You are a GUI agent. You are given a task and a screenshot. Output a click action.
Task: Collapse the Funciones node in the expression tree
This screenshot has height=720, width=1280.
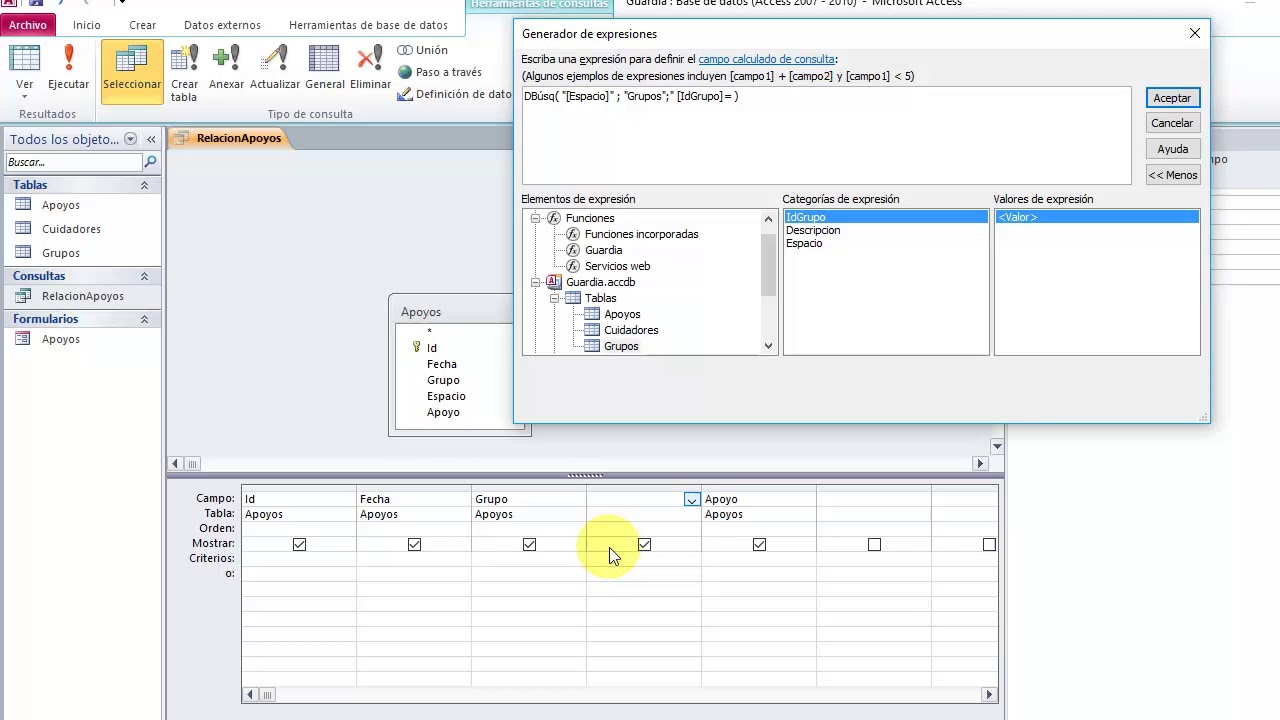(x=536, y=218)
